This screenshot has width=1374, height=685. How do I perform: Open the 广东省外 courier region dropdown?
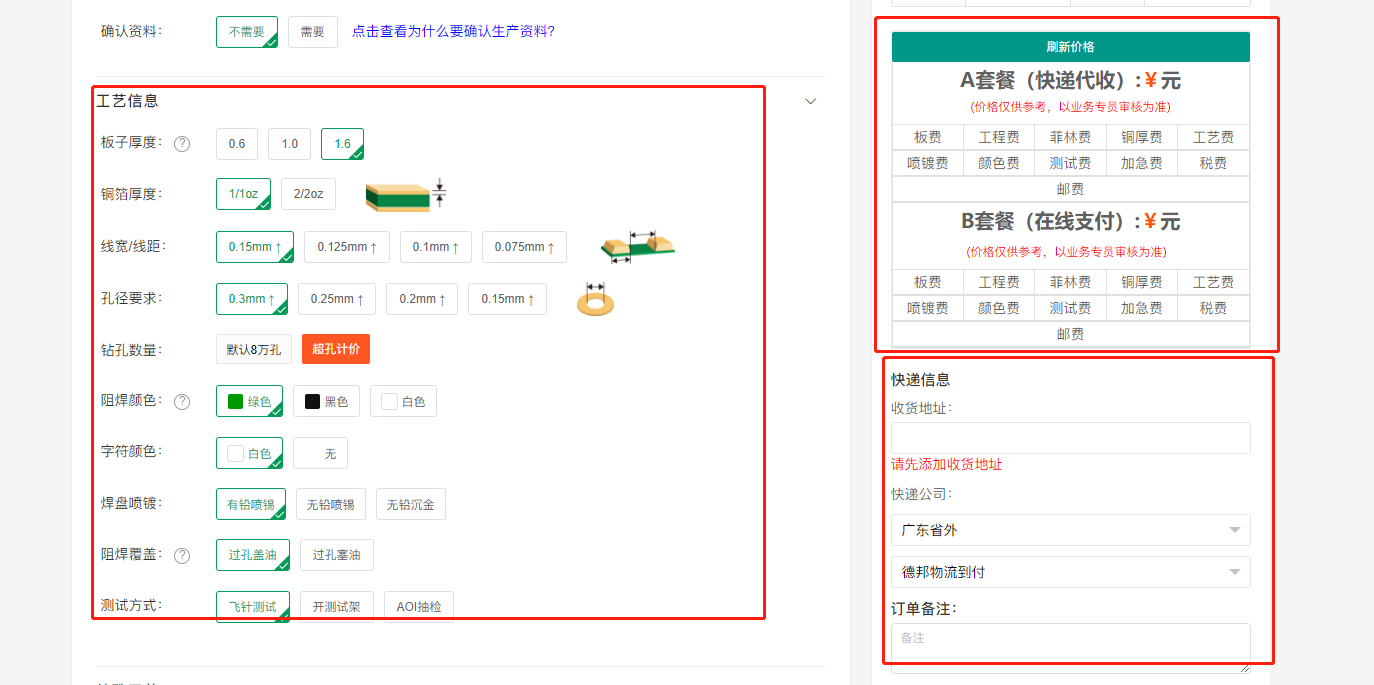click(1070, 530)
